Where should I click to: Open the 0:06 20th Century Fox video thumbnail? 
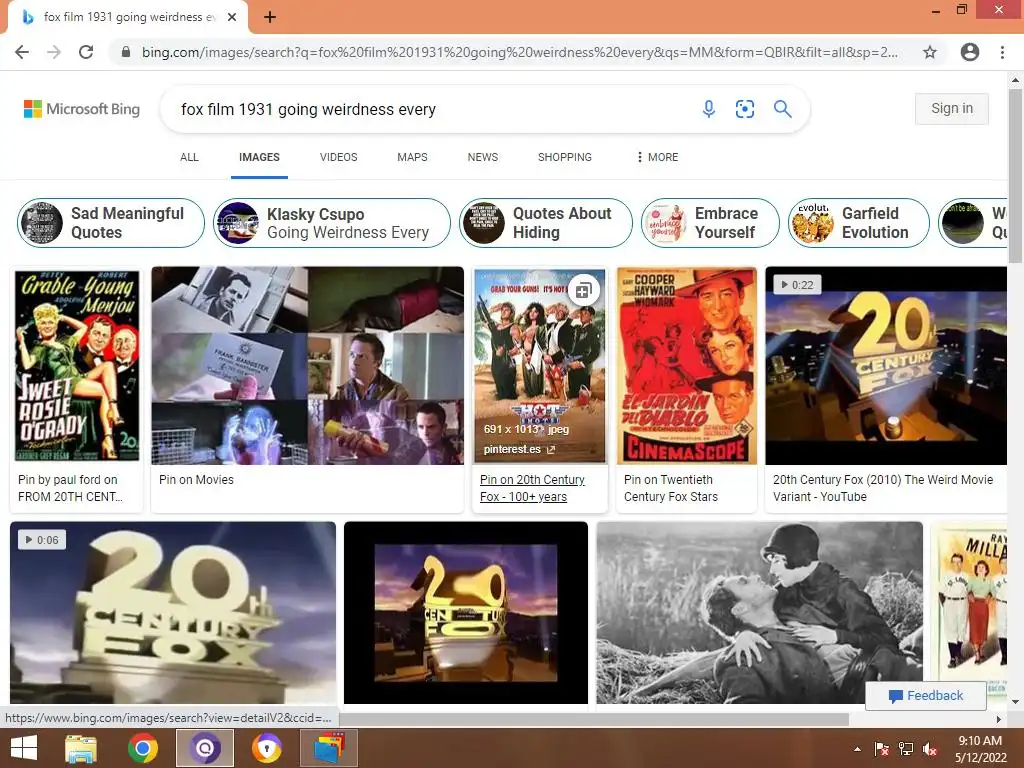click(x=173, y=613)
